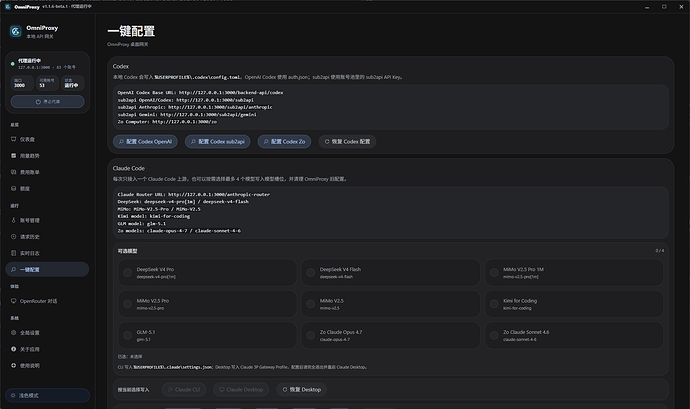The height and width of the screenshot is (409, 690).
Task: Click the clock icon beside 请求历史
Action: click(x=14, y=236)
